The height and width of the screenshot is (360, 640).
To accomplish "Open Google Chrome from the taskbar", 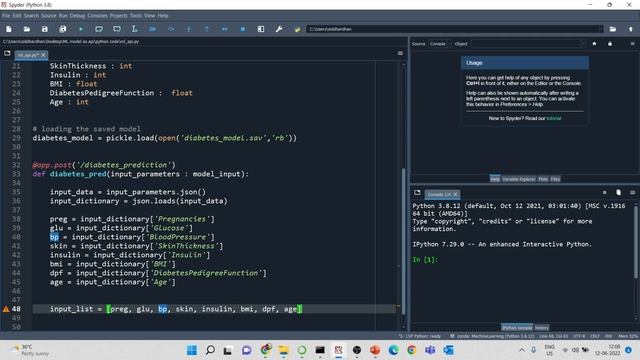I will point(411,350).
